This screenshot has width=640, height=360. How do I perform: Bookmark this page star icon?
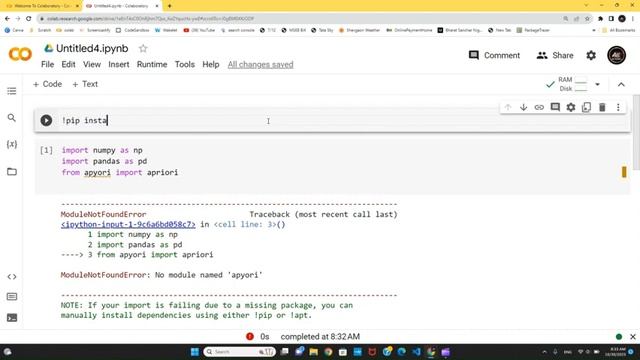click(x=587, y=19)
